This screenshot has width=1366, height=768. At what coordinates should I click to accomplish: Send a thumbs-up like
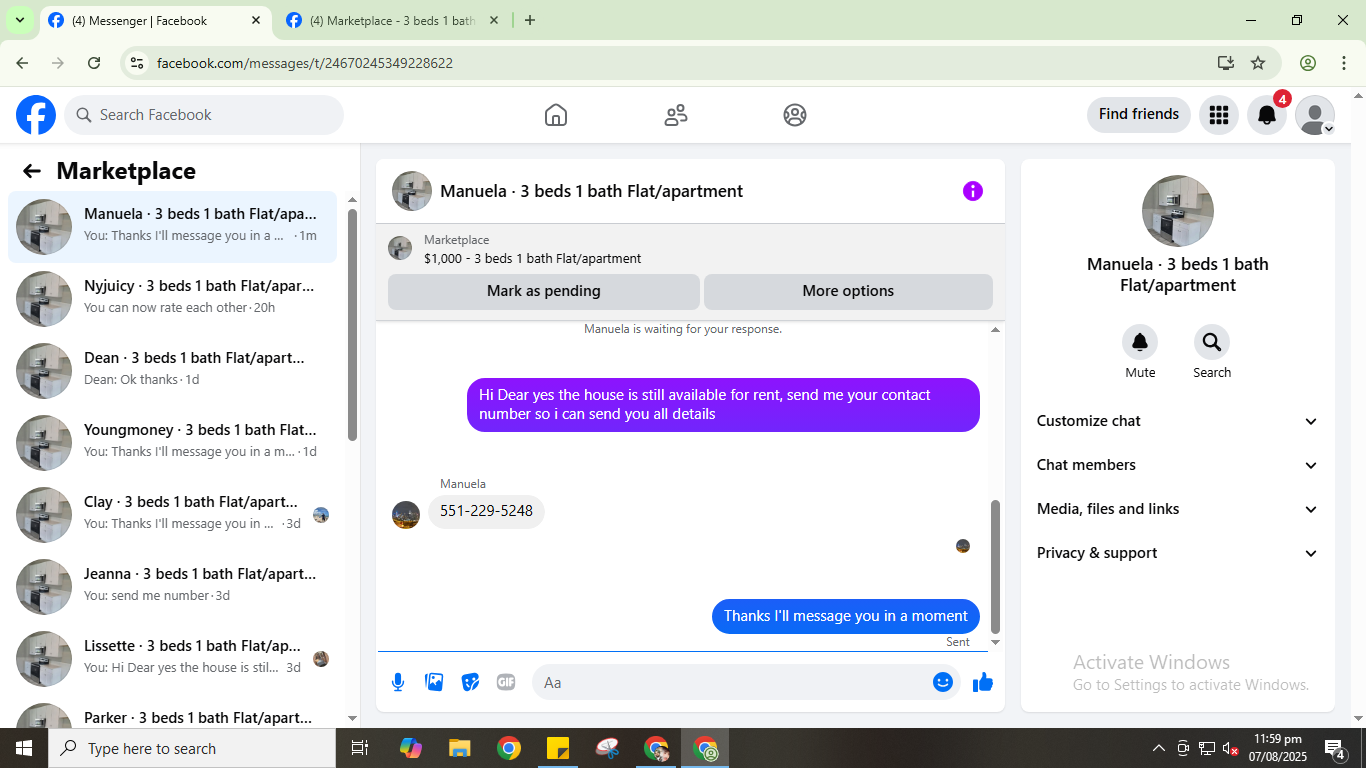click(x=983, y=682)
